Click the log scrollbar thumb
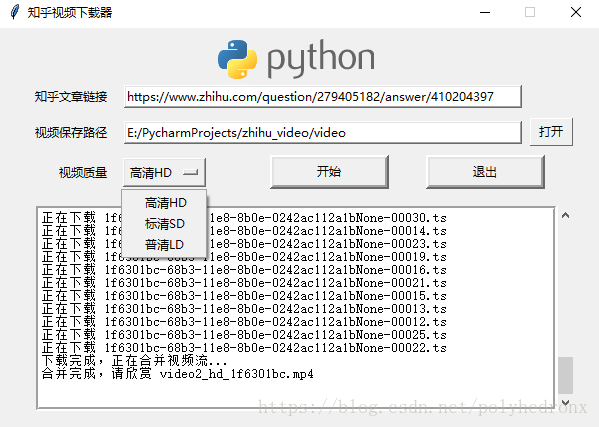The width and height of the screenshot is (599, 427). 565,375
